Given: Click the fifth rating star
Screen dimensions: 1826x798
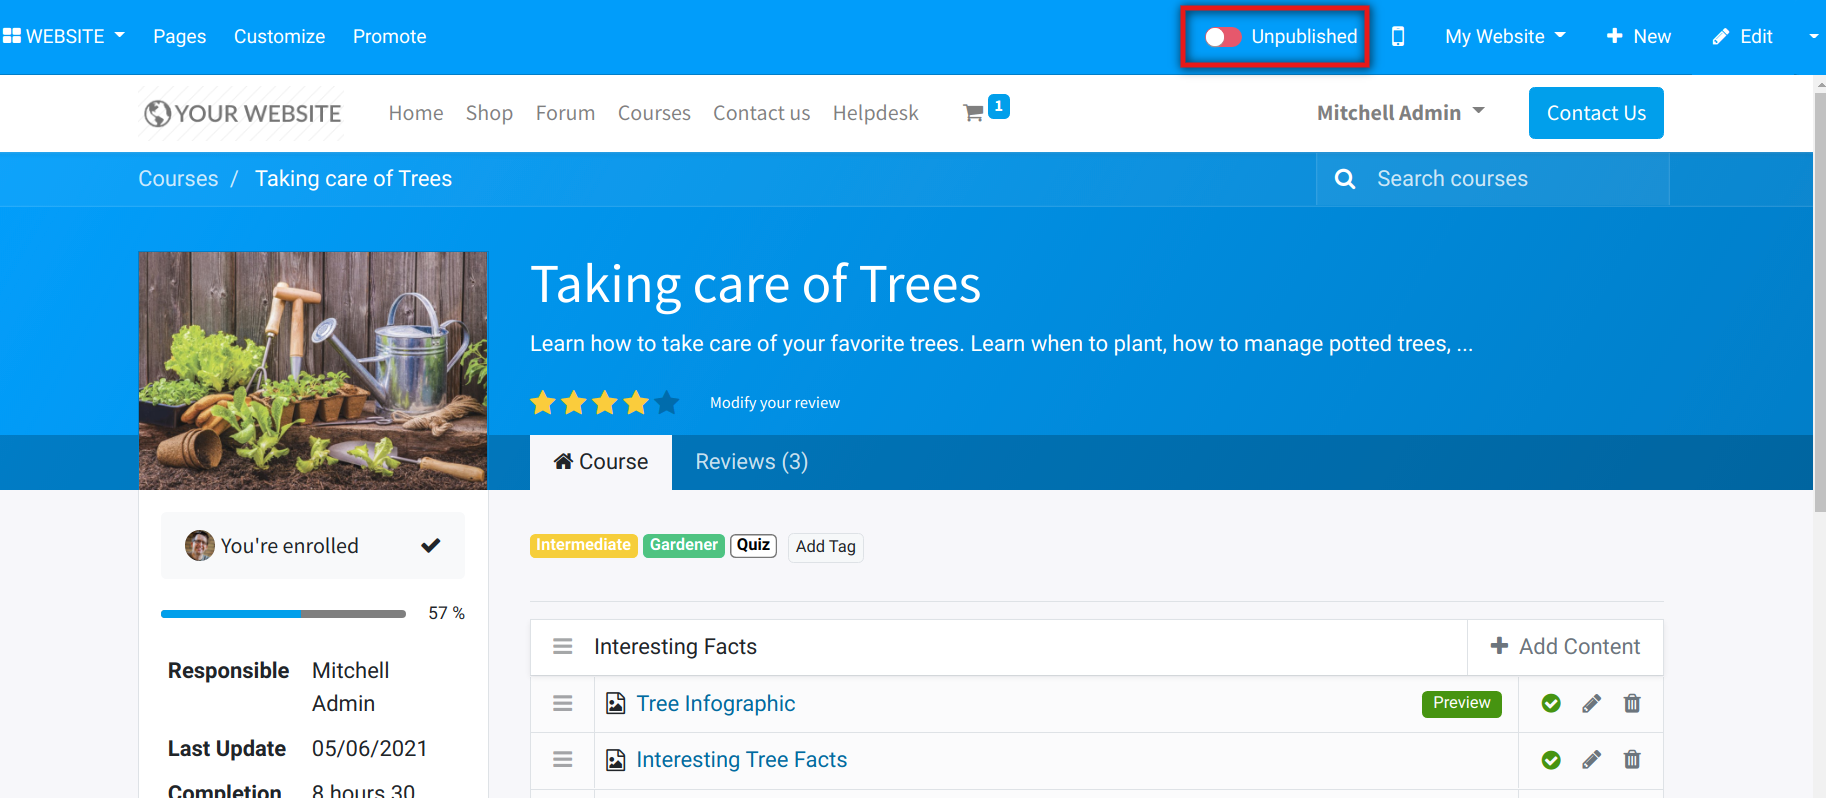Looking at the screenshot, I should point(667,403).
